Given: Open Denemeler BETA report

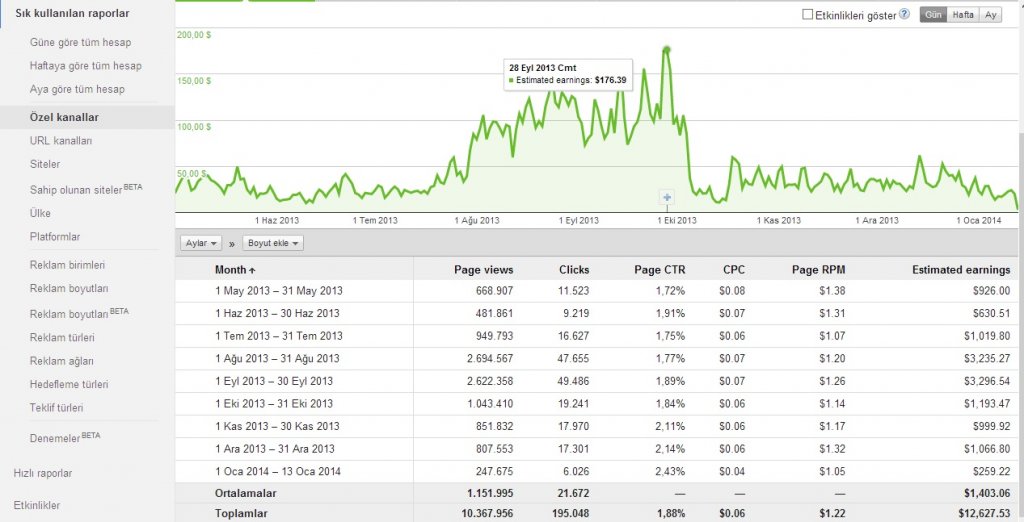Looking at the screenshot, I should click(65, 437).
